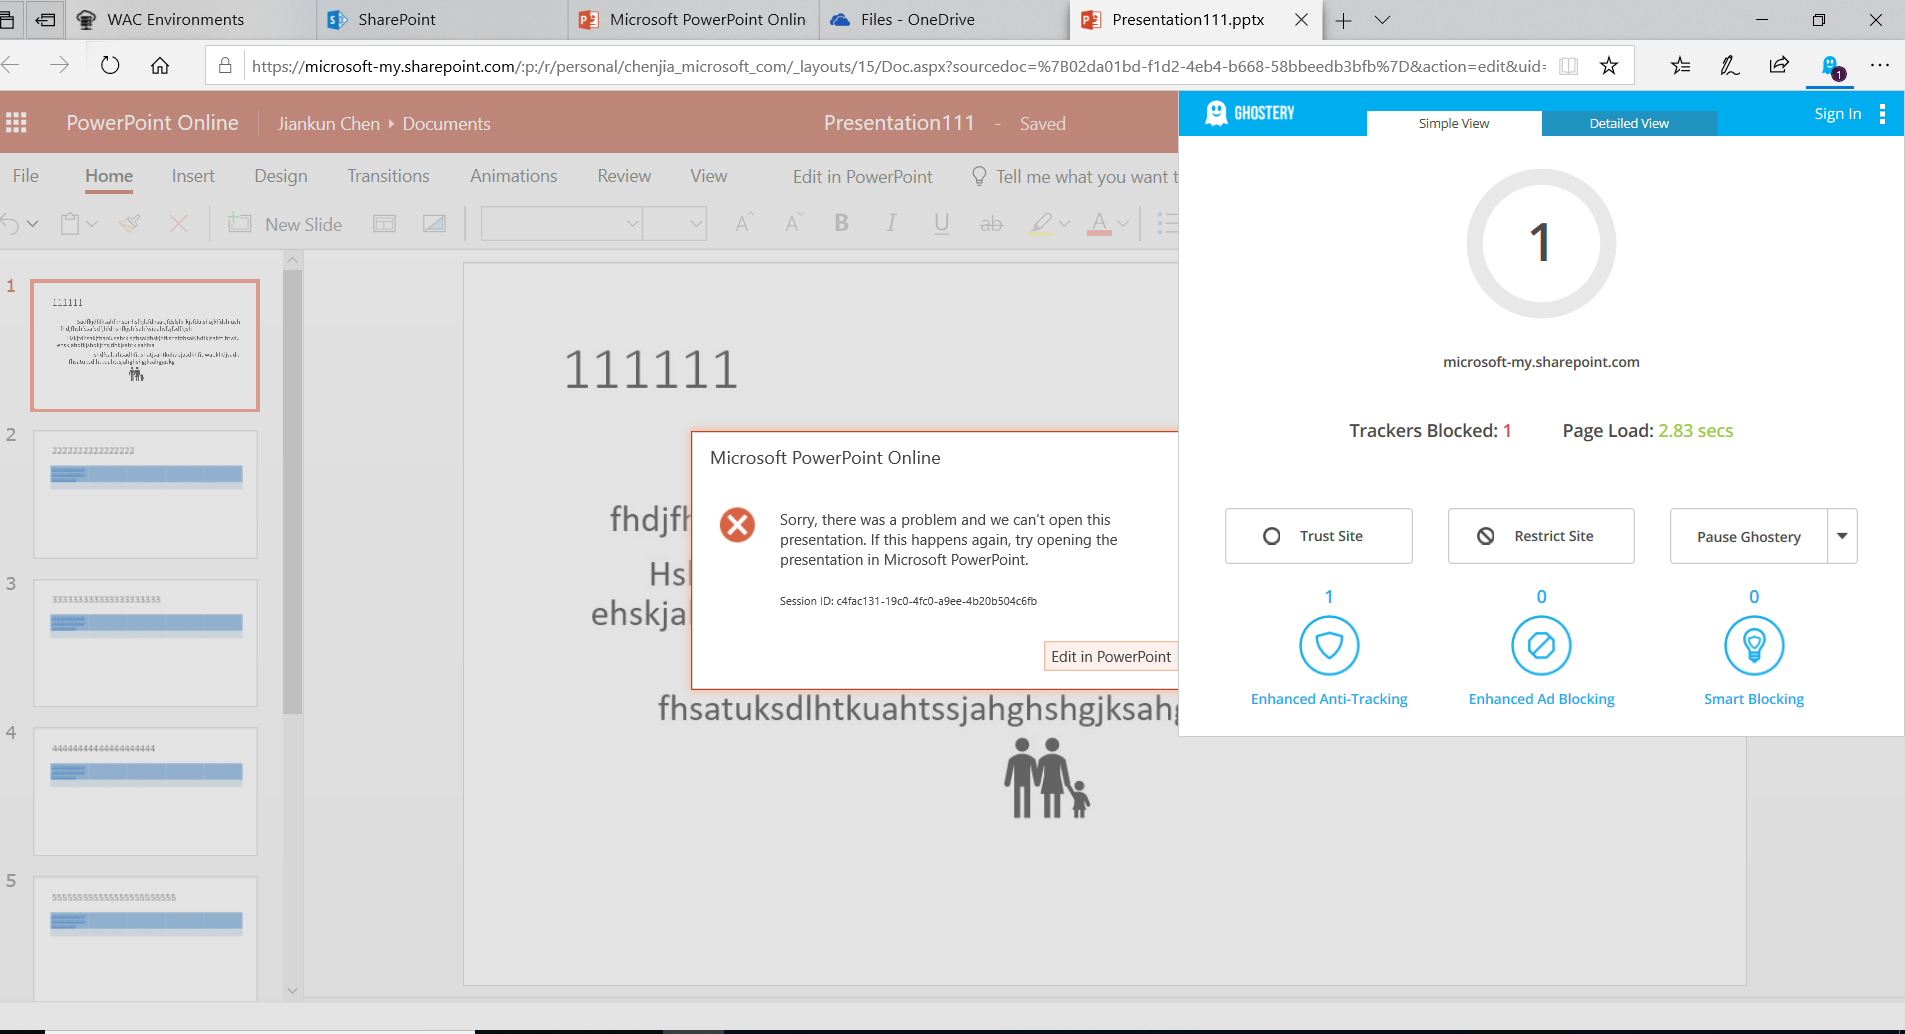Toggle Strikethrough formatting
Screen dimensions: 1905x1034
pyautogui.click(x=991, y=224)
